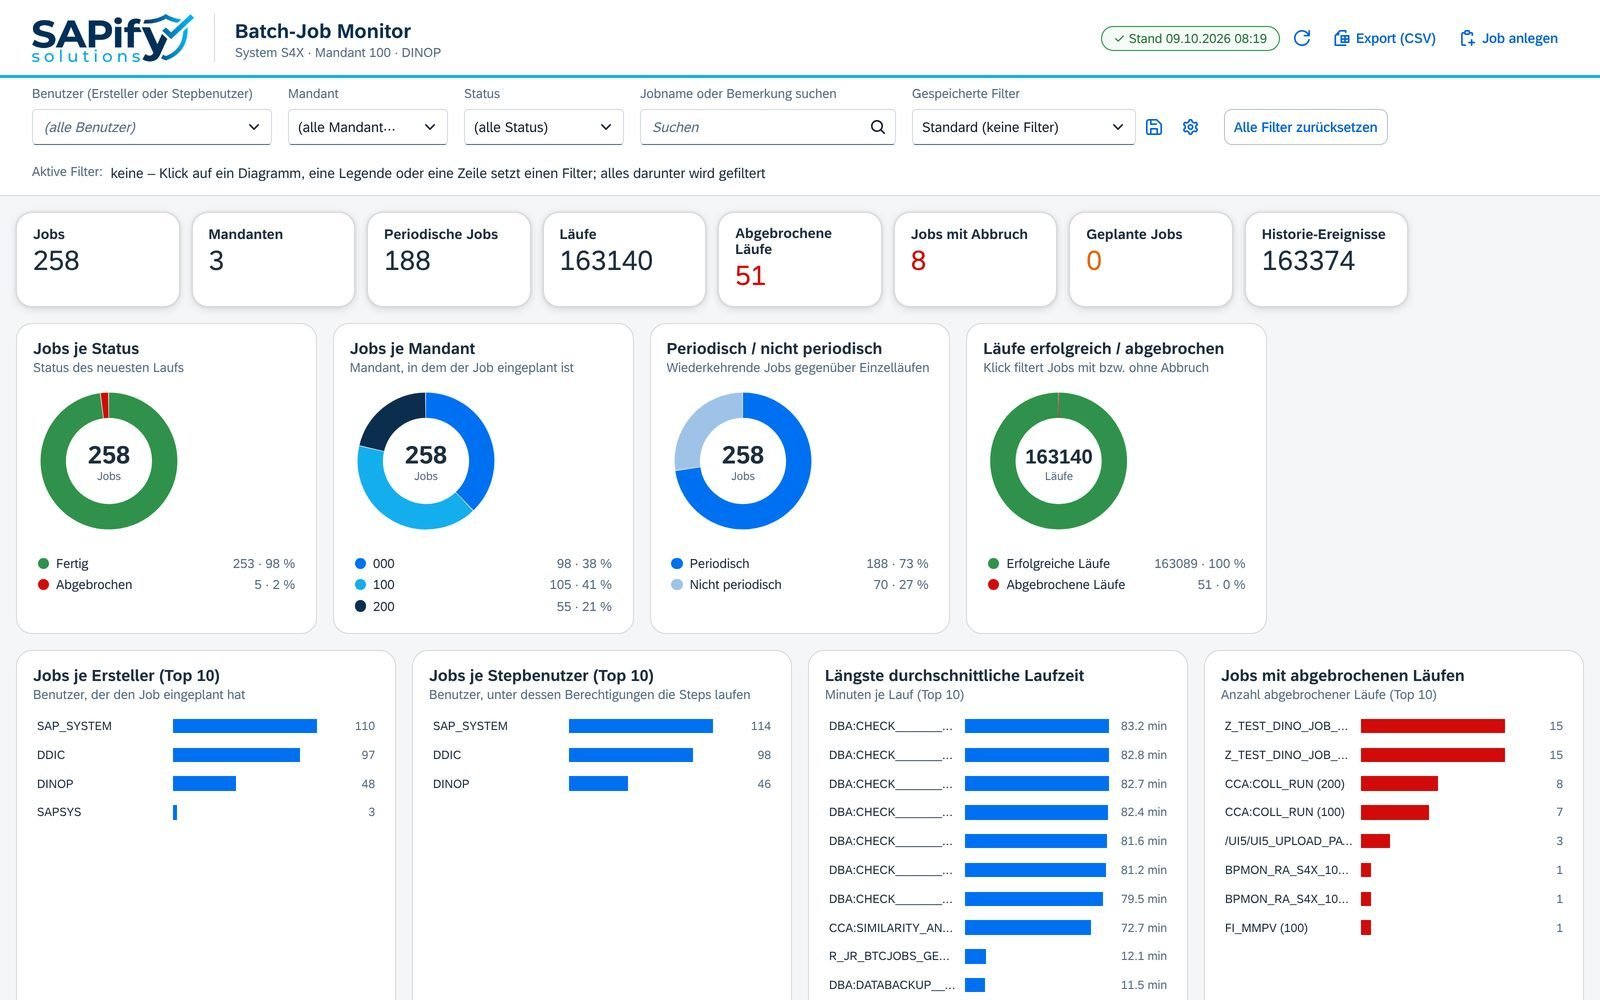Open the Mandant dropdown

pyautogui.click(x=367, y=127)
